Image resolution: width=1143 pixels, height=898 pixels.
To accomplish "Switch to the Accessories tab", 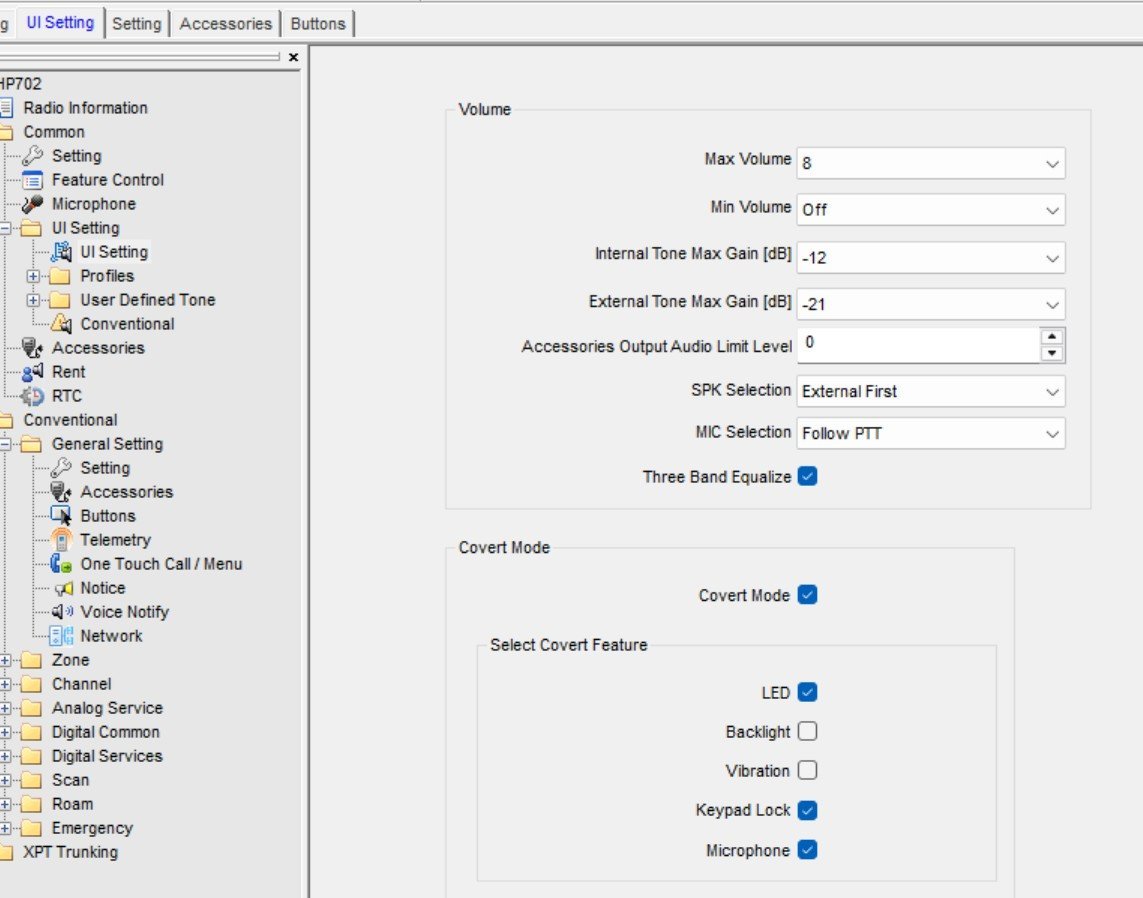I will click(x=225, y=24).
